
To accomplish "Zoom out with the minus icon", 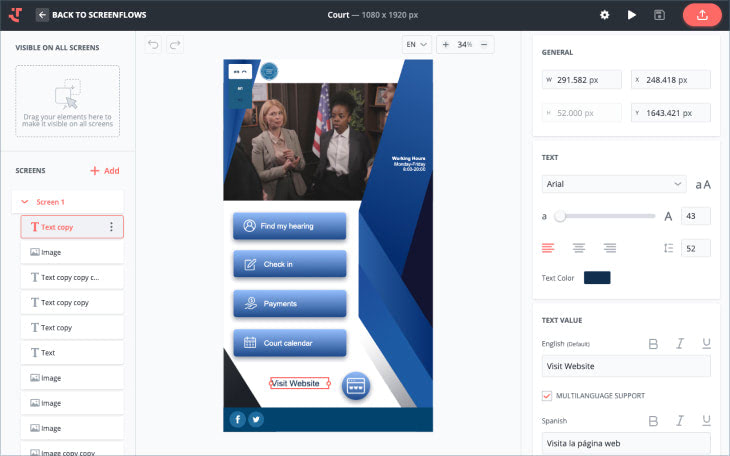I will tap(484, 44).
